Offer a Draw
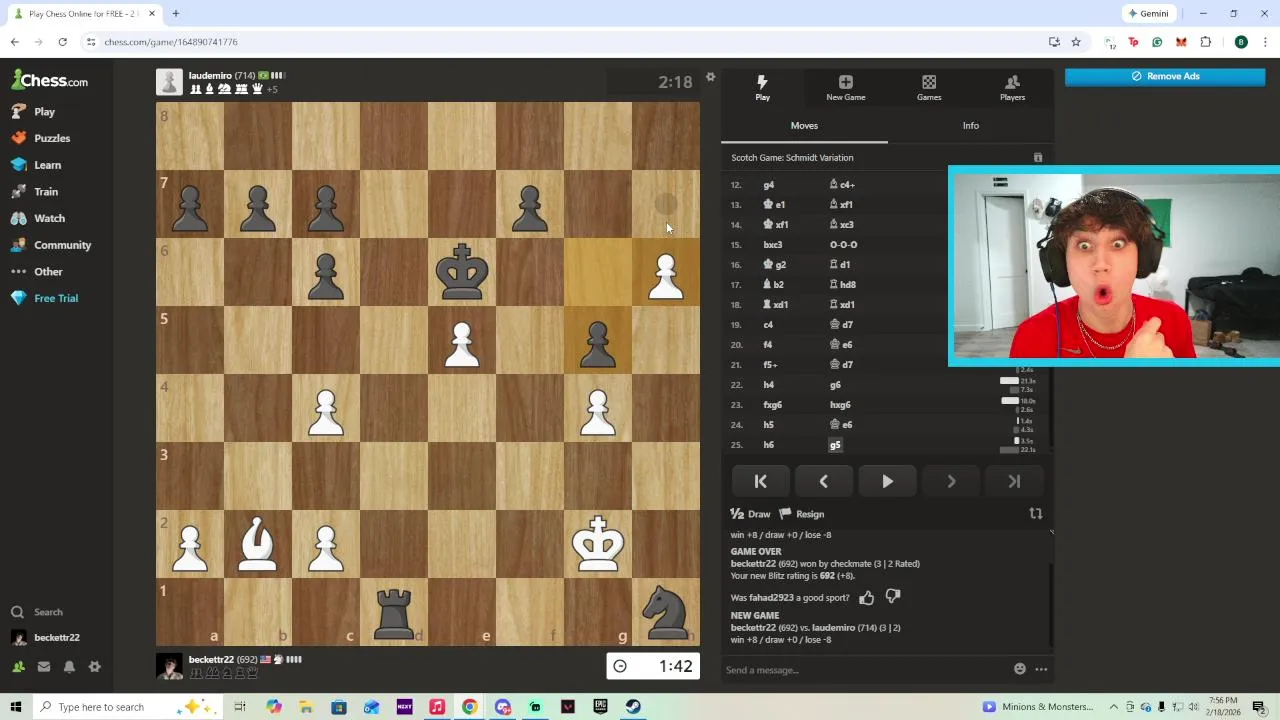Viewport: 1280px width, 720px height. (751, 514)
